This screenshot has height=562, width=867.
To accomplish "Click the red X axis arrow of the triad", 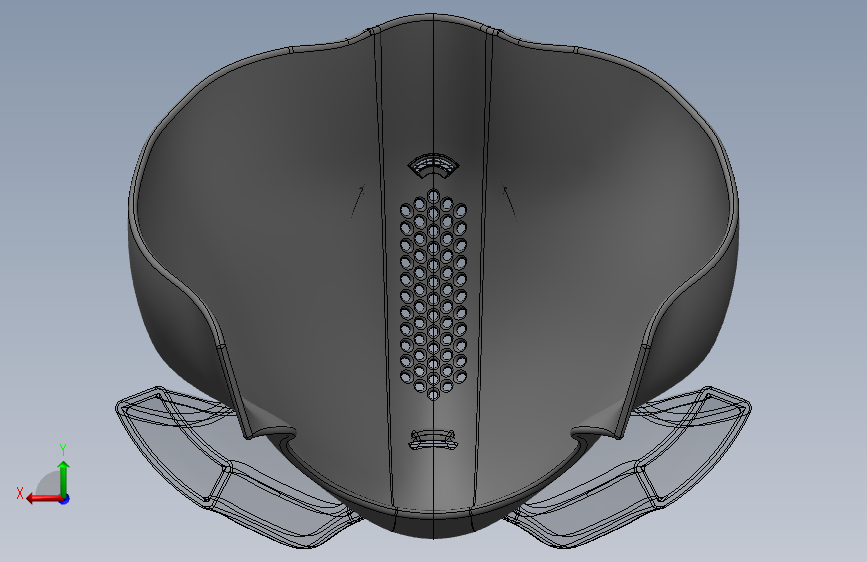I will [x=44, y=498].
